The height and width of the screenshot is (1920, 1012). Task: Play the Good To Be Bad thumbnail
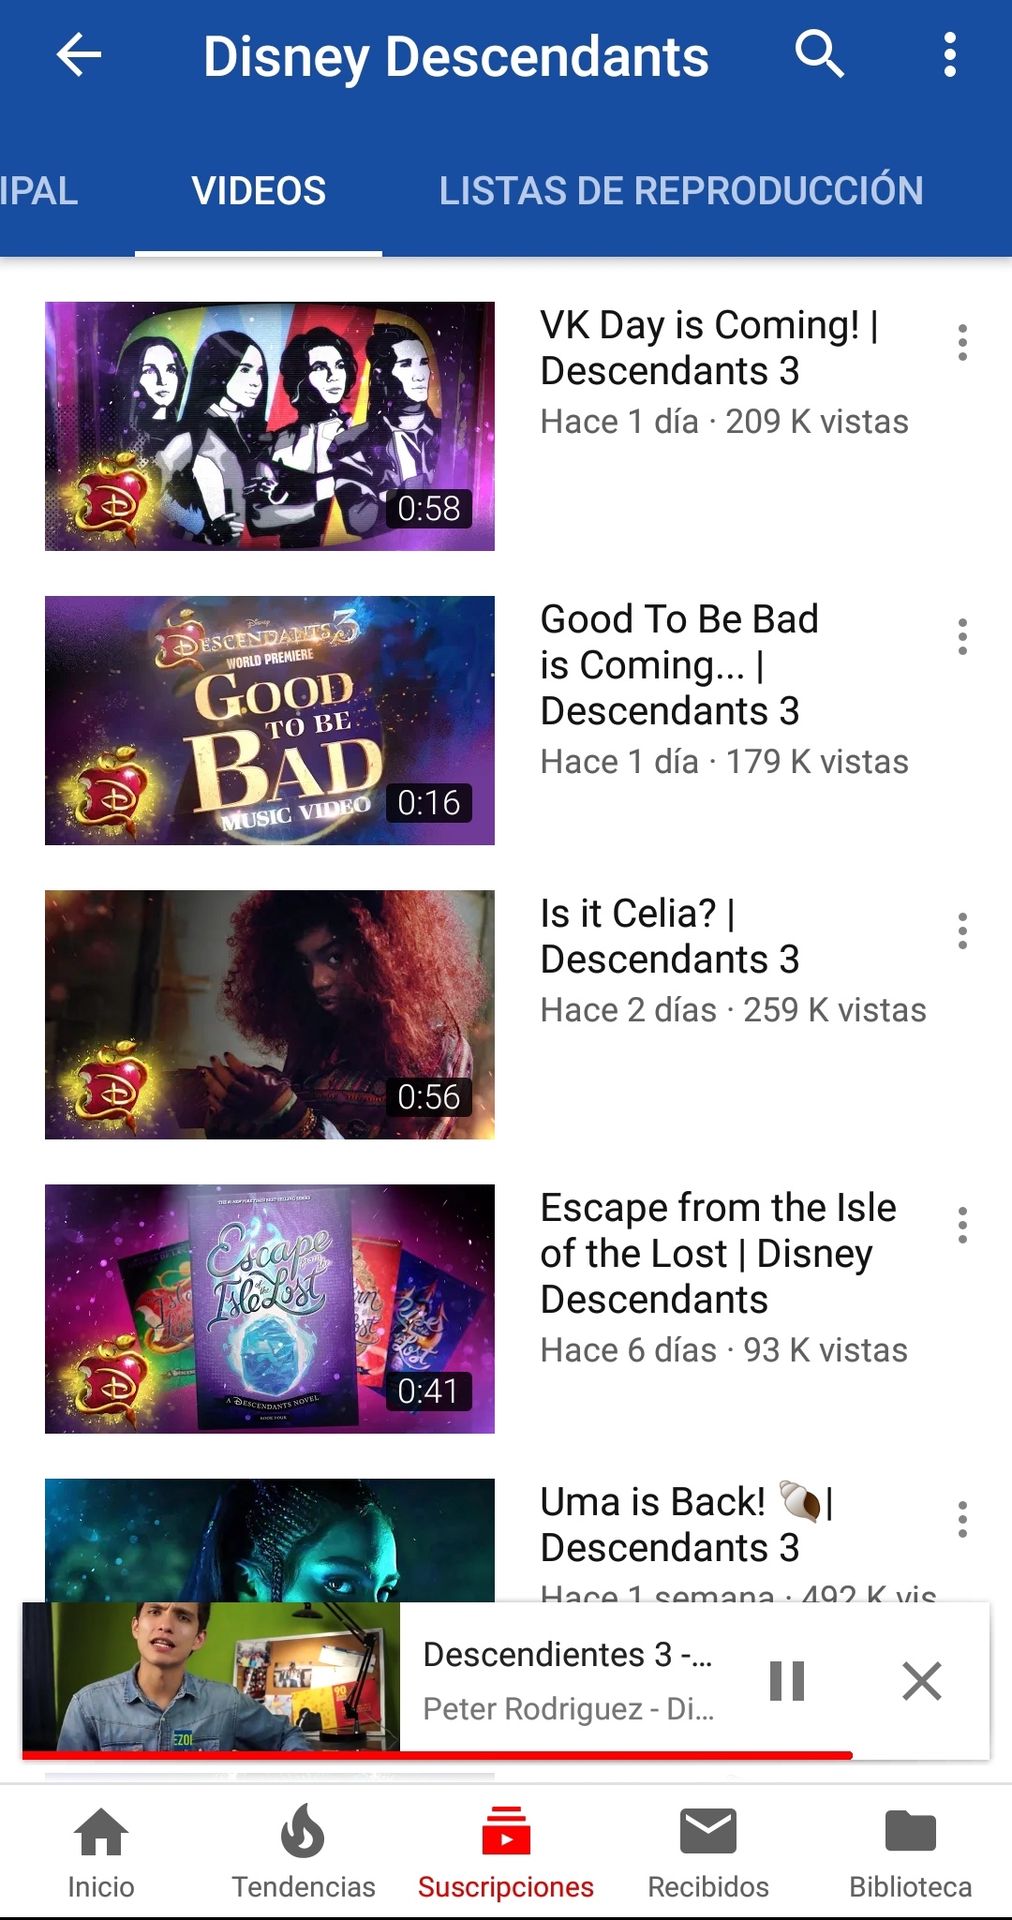click(x=270, y=721)
